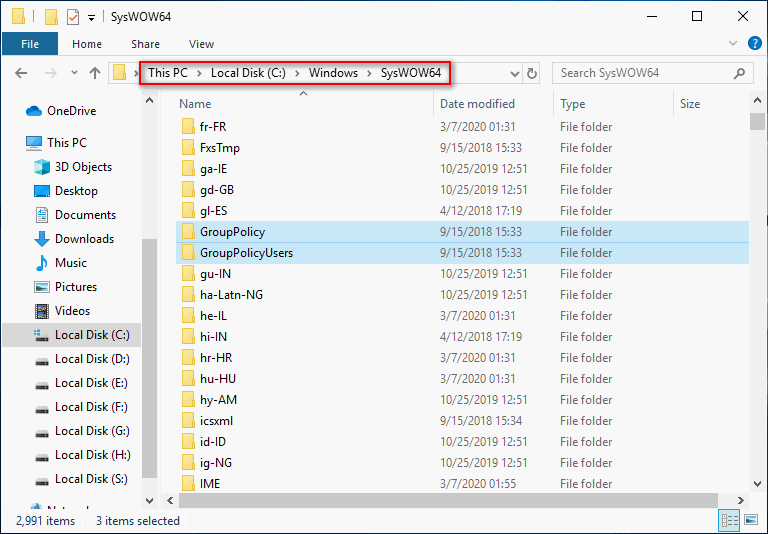Image resolution: width=768 pixels, height=534 pixels.
Task: Open the File menu tab
Action: point(30,44)
